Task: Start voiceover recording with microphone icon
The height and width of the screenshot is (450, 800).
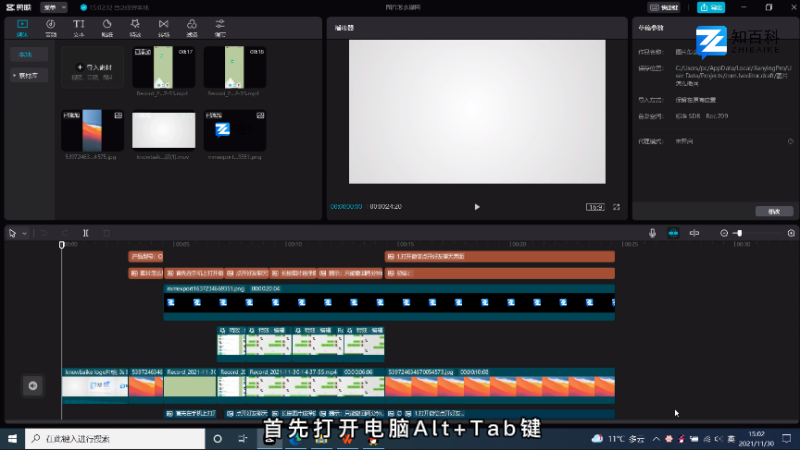Action: pos(652,233)
